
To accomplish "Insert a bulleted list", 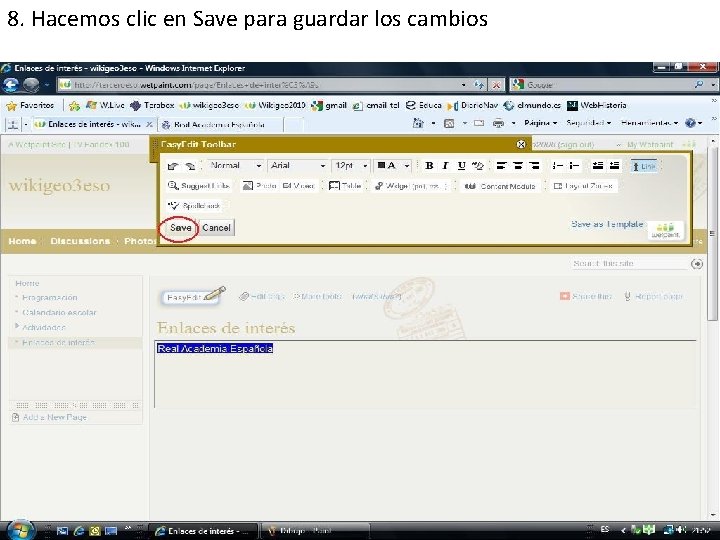I will 574,166.
